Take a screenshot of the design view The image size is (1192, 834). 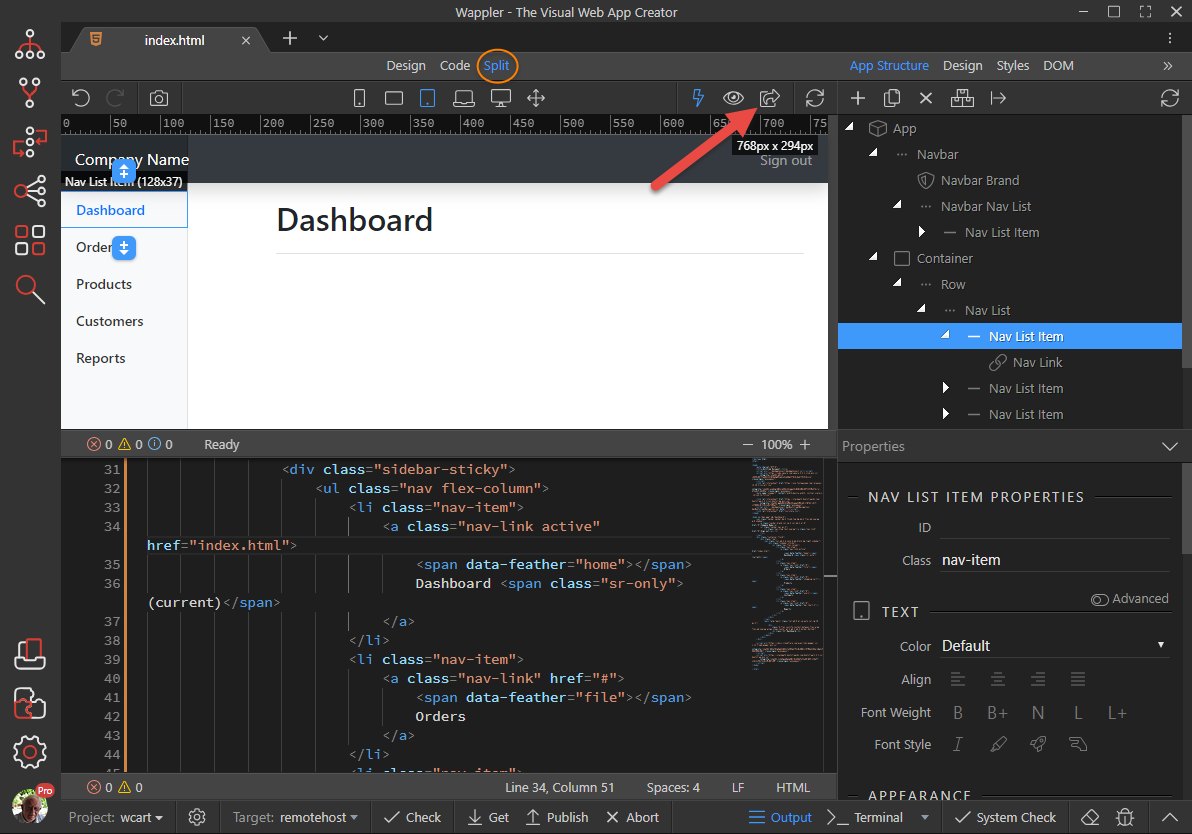pyautogui.click(x=158, y=97)
